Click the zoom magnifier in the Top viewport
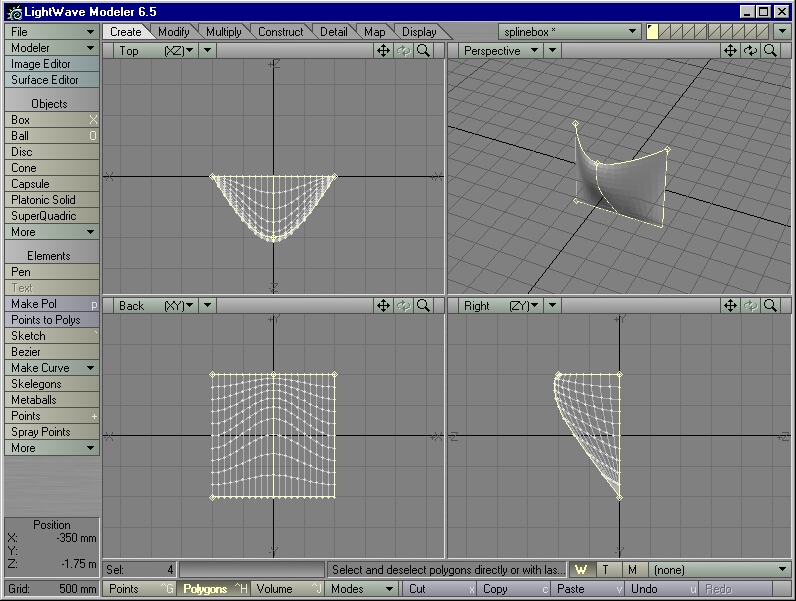The width and height of the screenshot is (796, 601). [x=424, y=50]
